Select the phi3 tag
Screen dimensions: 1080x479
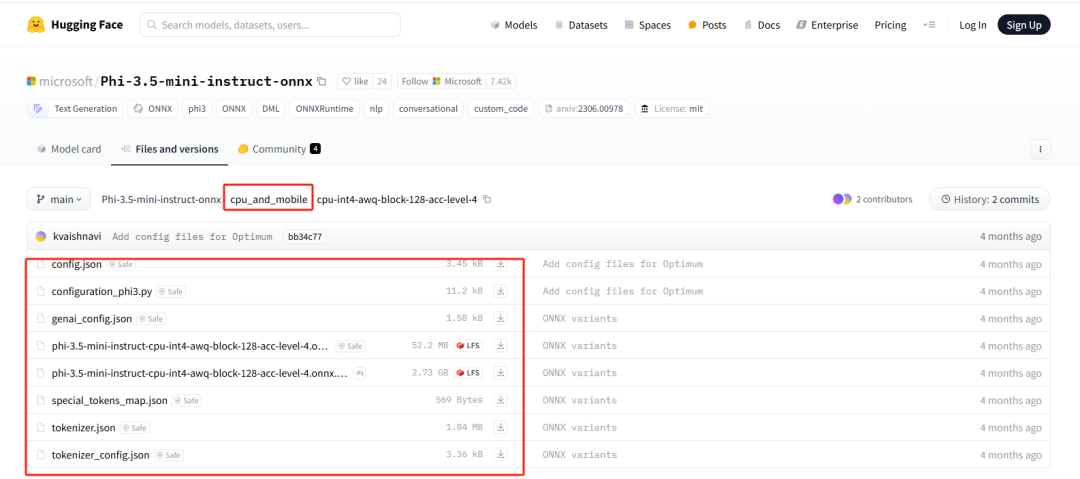[197, 109]
